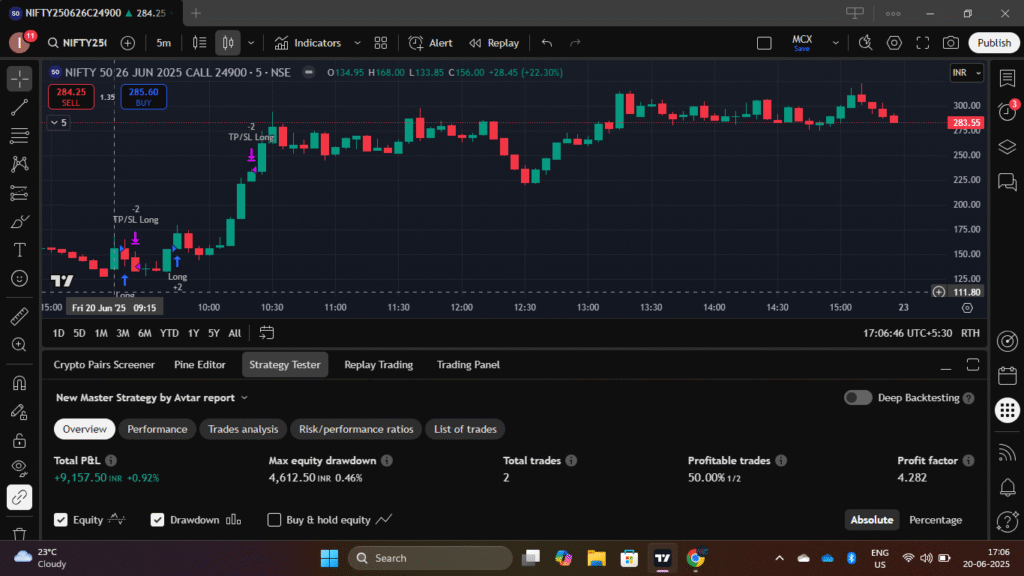Image resolution: width=1024 pixels, height=576 pixels.
Task: Open the forecasting and measurement tools
Action: 20,193
